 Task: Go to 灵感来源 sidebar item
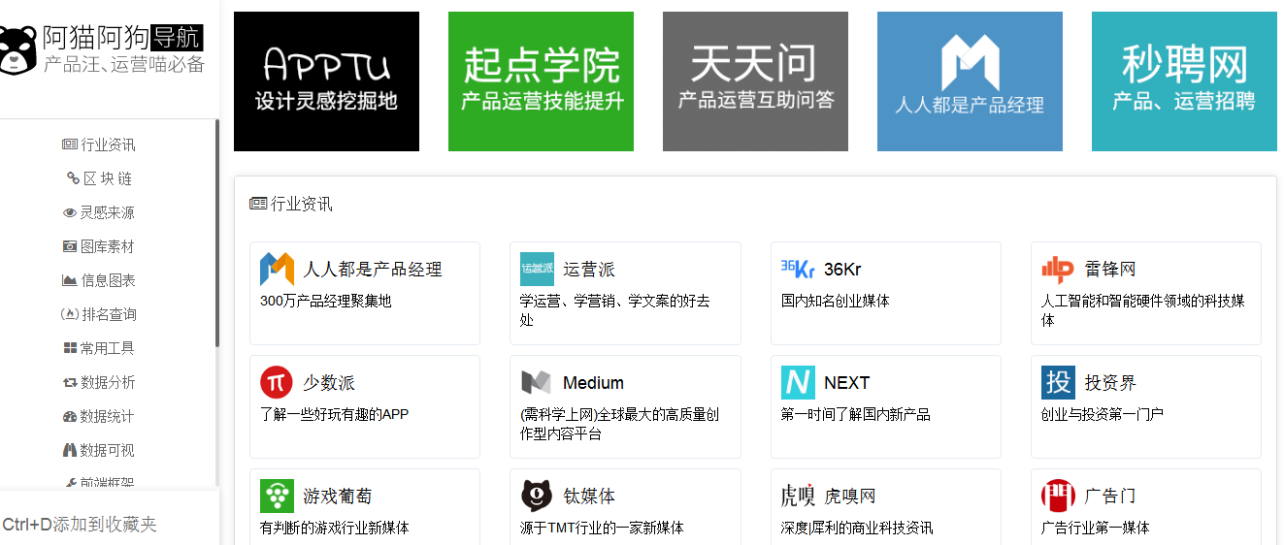click(99, 213)
